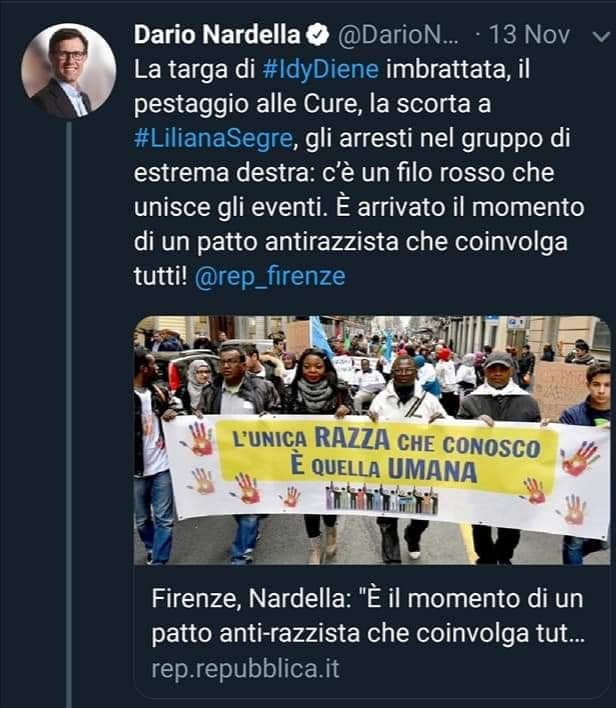Open the protest march banner photo

(x=372, y=440)
